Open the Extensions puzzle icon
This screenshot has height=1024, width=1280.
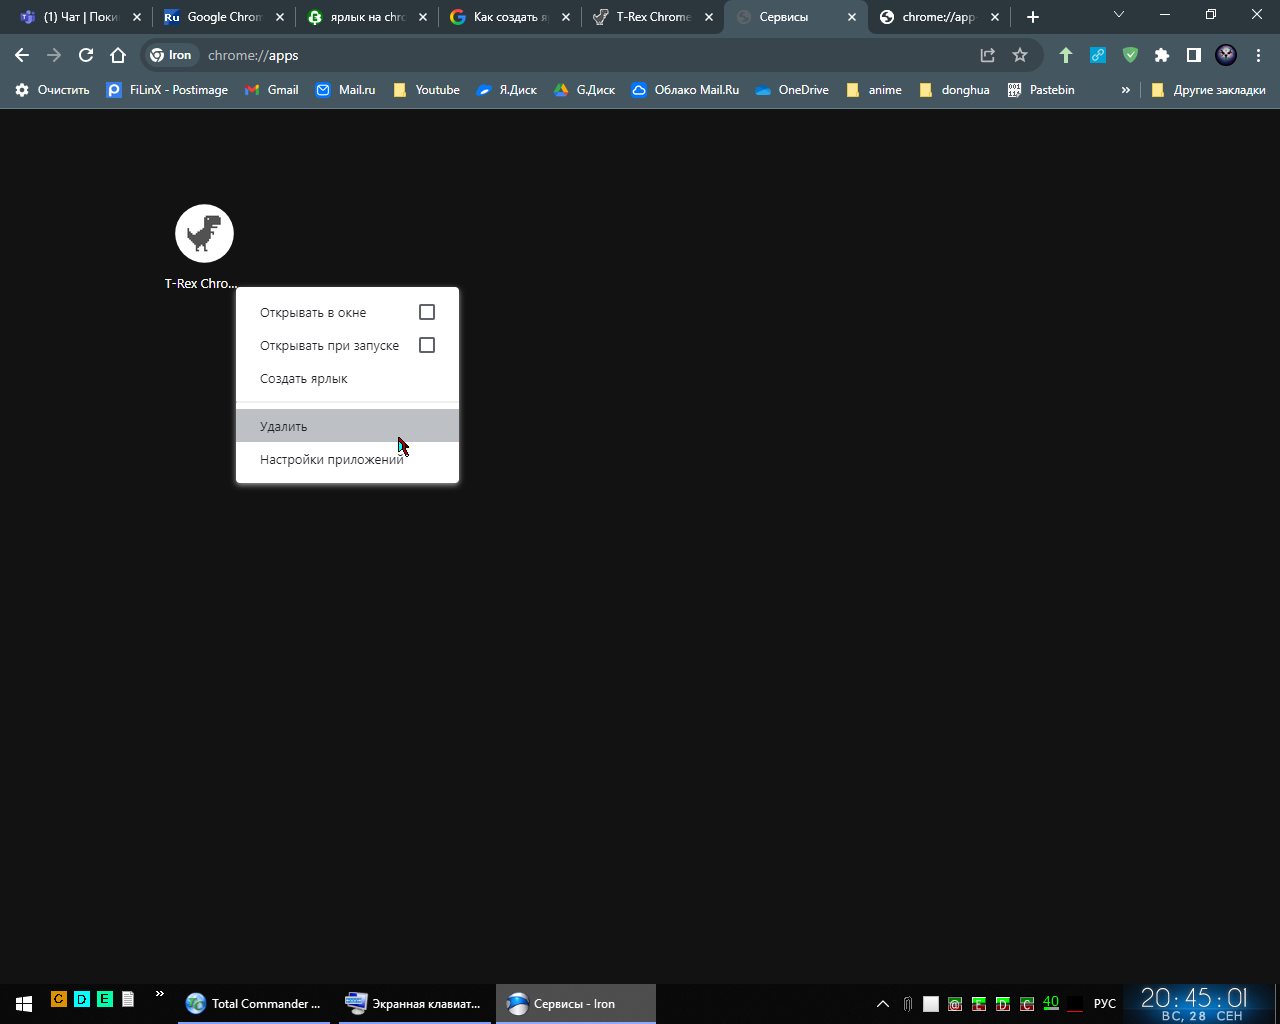pos(1162,56)
